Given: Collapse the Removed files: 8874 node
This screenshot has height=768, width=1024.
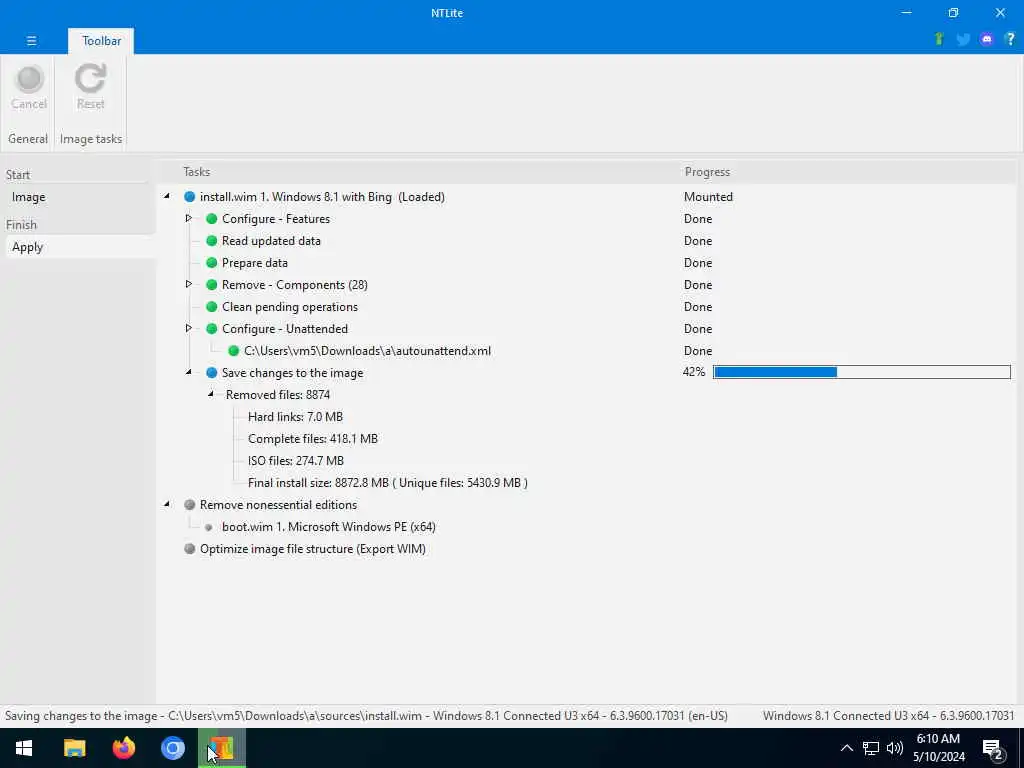Looking at the screenshot, I should [211, 394].
